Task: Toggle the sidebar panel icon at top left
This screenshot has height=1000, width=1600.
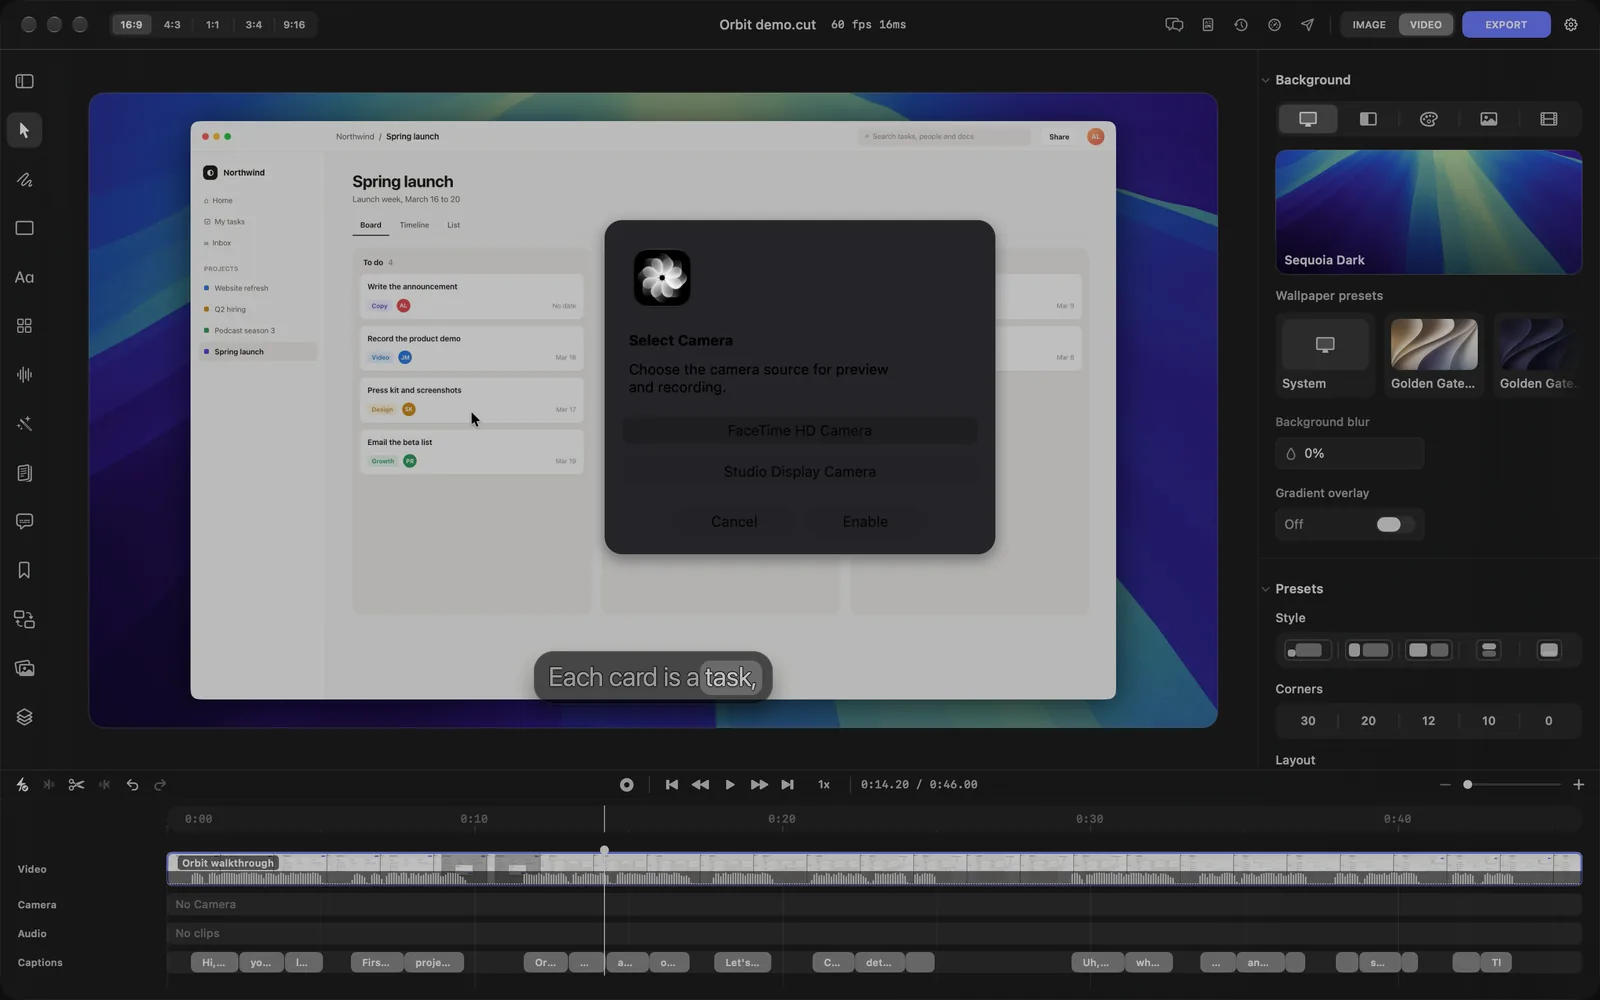Action: coord(24,81)
